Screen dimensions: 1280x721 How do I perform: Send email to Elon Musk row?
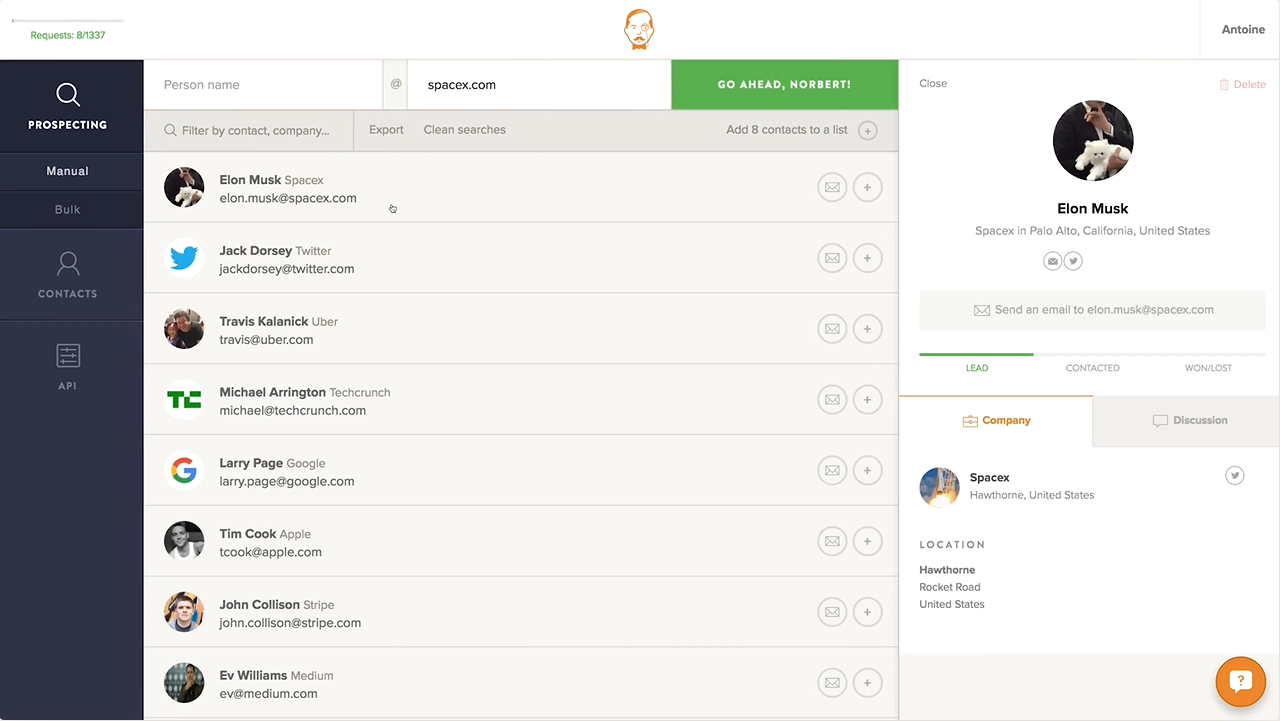pyautogui.click(x=832, y=187)
